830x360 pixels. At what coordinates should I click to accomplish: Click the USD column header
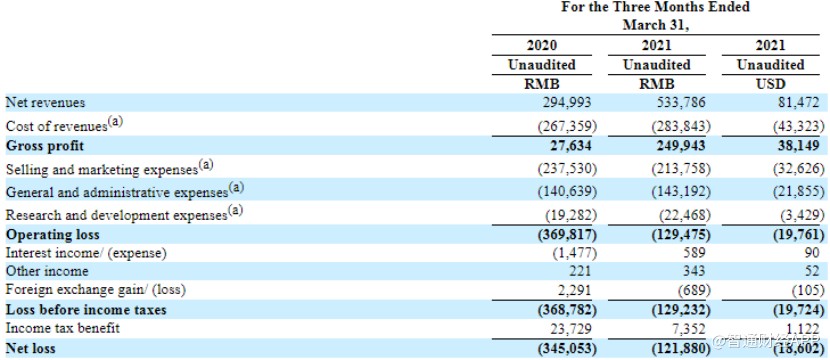coord(771,85)
